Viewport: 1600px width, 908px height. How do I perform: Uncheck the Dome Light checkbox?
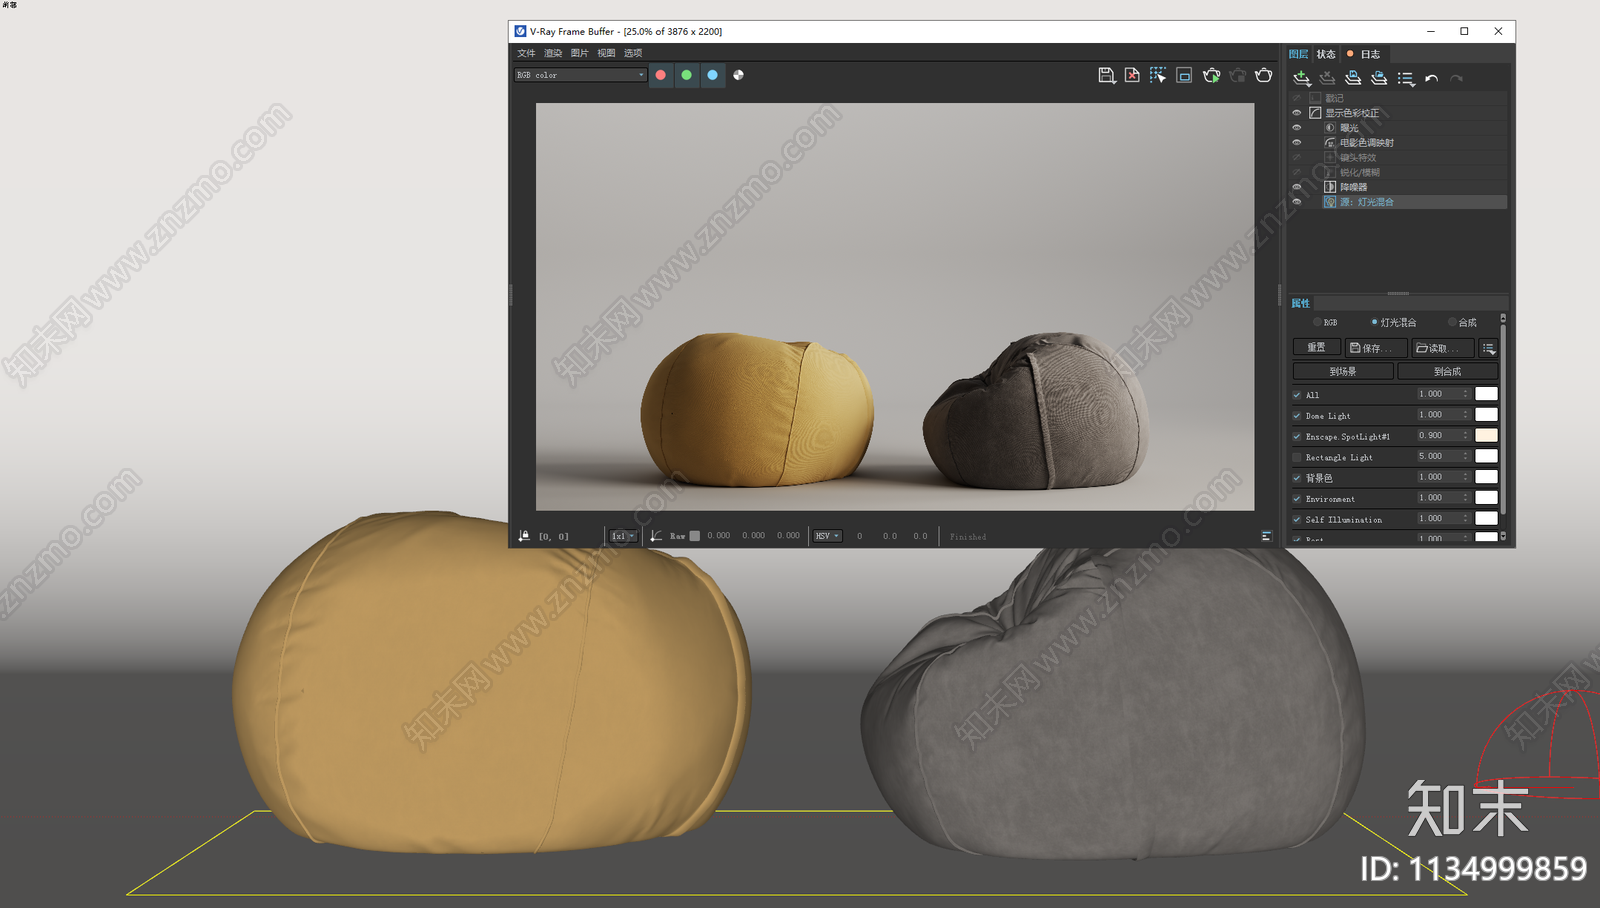point(1297,416)
